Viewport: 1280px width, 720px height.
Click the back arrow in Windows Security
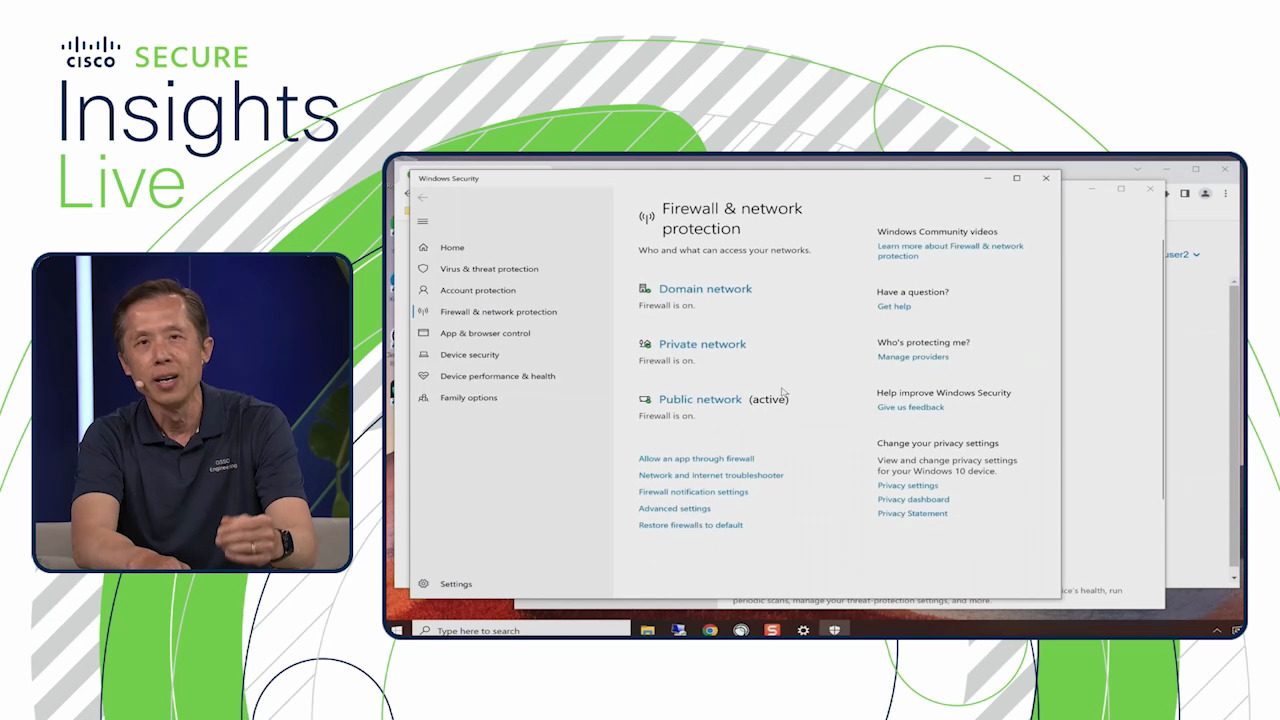[x=423, y=198]
